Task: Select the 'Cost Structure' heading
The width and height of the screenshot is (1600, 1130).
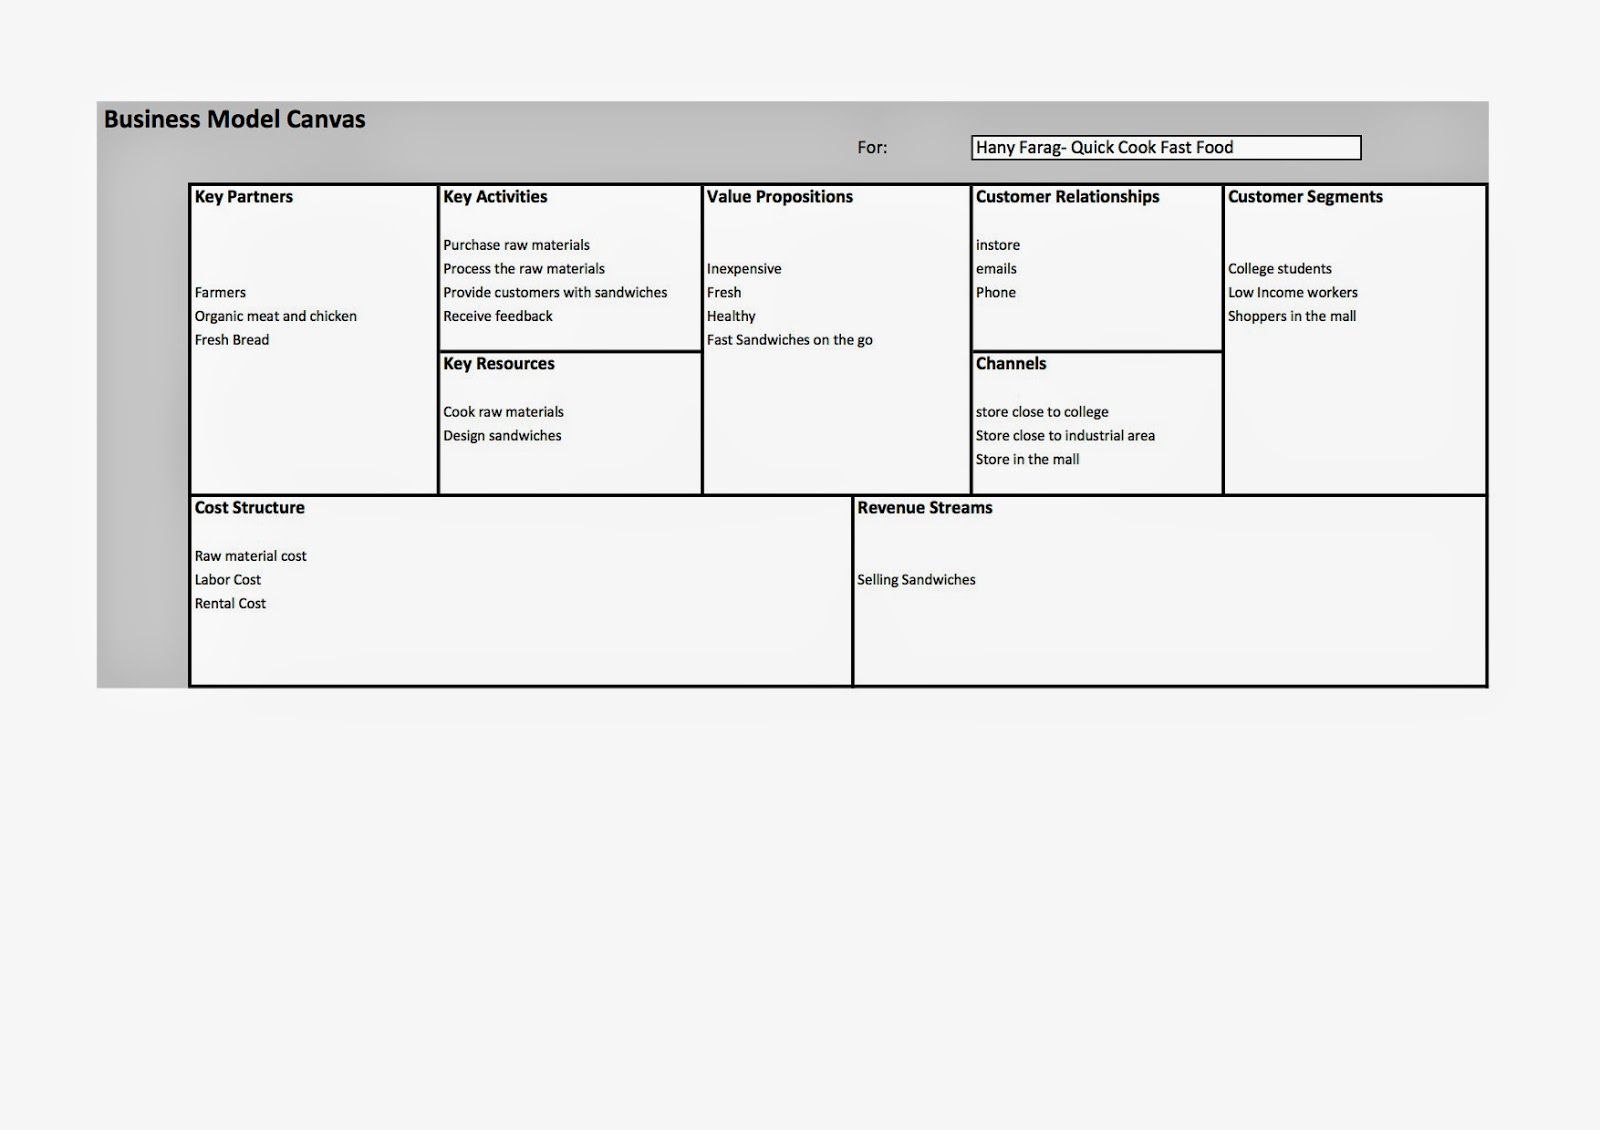Action: [x=250, y=508]
